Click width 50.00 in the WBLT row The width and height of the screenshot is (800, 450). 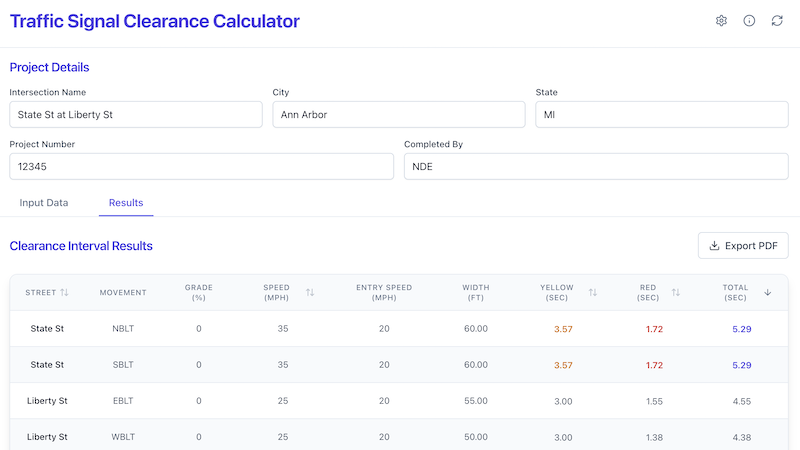click(x=476, y=437)
